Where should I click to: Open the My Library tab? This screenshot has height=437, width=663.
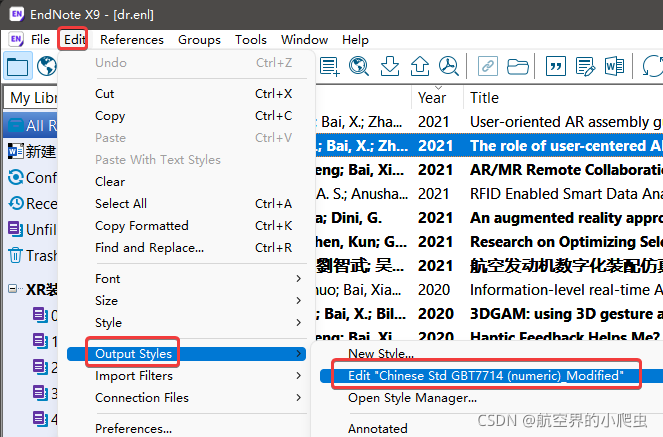[x=31, y=98]
